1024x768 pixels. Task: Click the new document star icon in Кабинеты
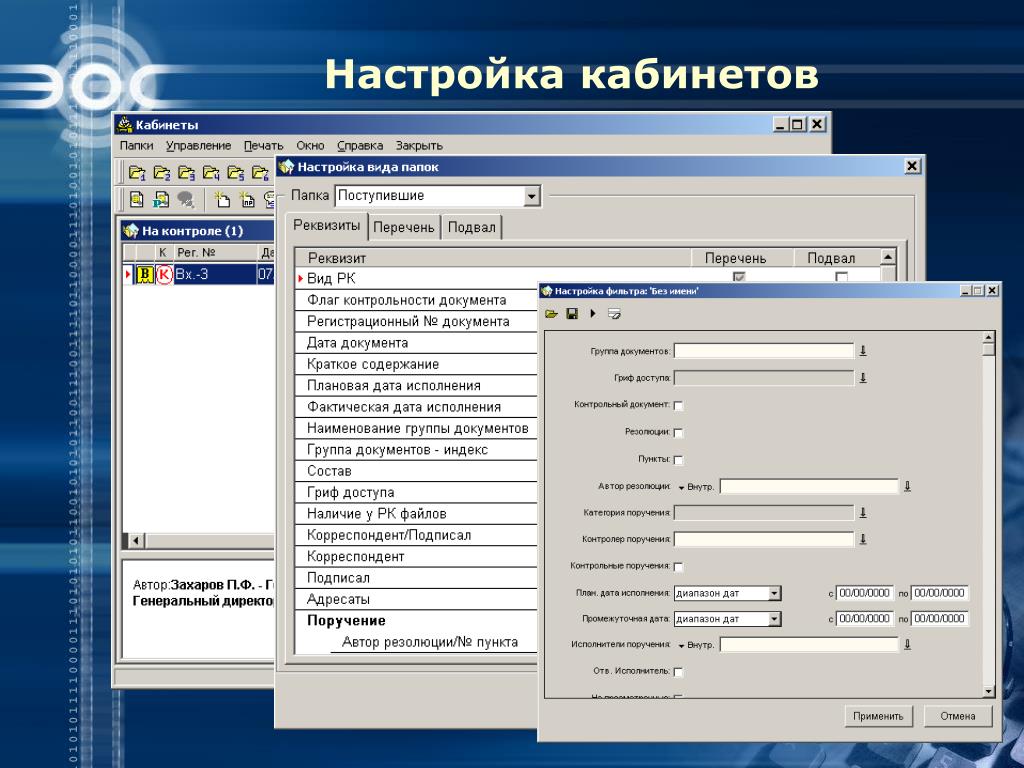click(x=223, y=199)
